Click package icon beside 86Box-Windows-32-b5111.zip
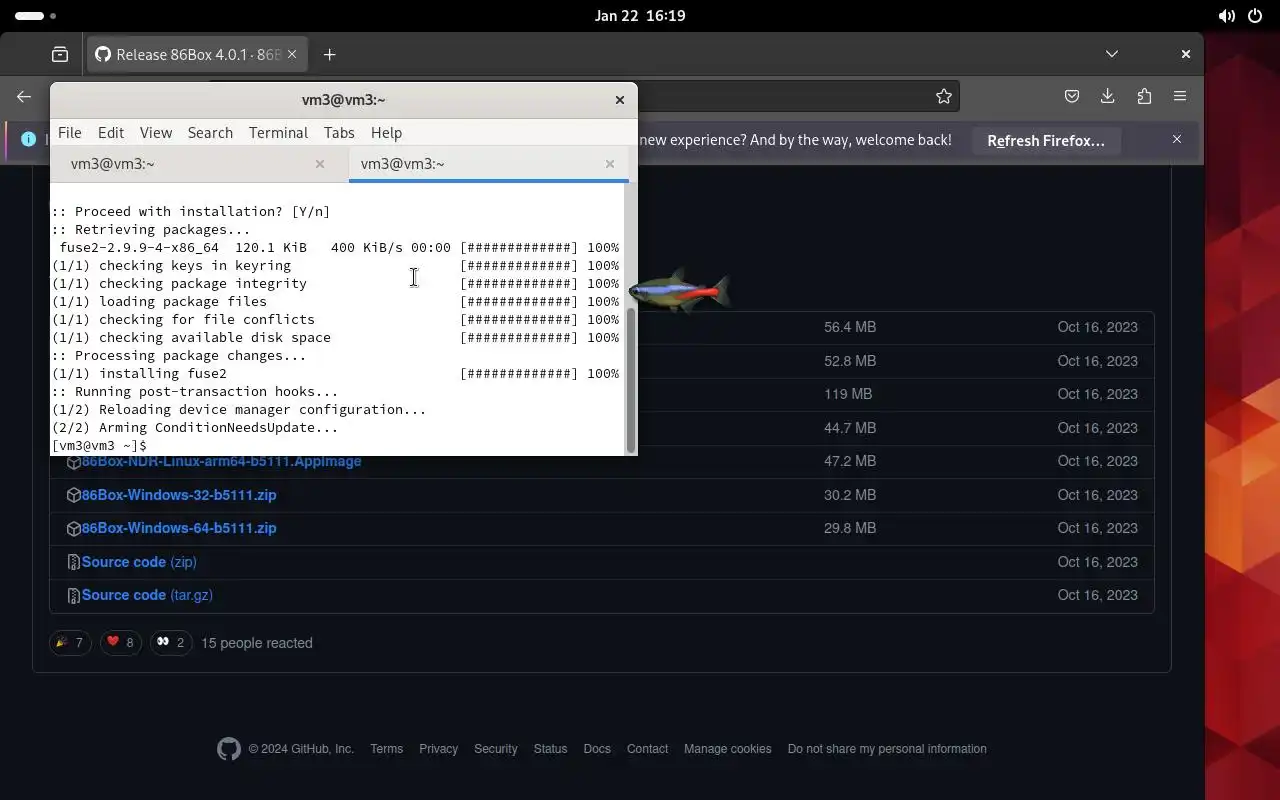The height and width of the screenshot is (800, 1280). click(x=73, y=495)
